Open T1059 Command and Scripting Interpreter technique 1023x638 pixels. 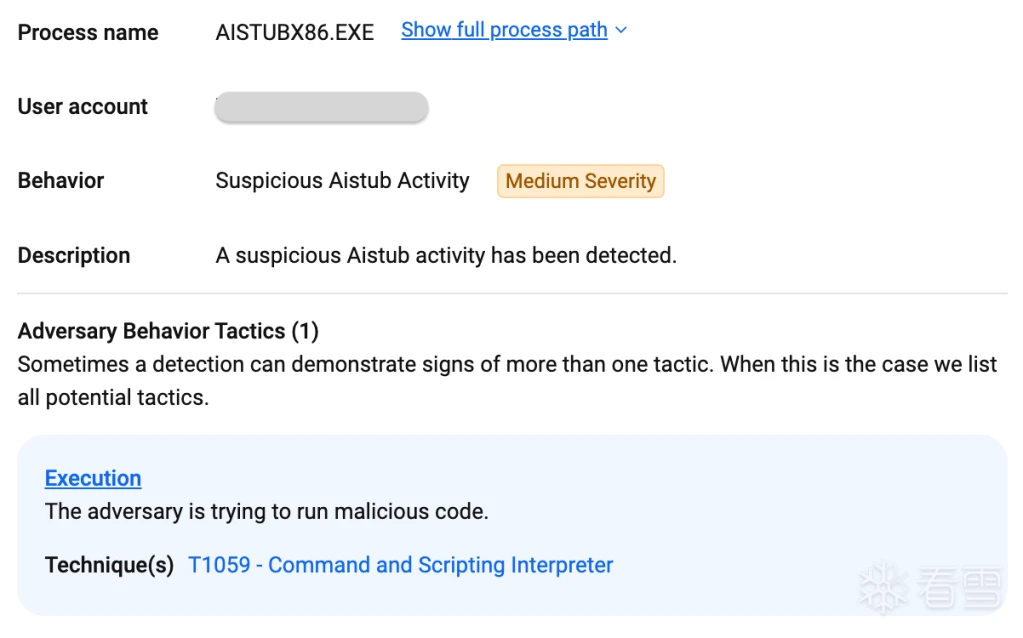click(400, 565)
